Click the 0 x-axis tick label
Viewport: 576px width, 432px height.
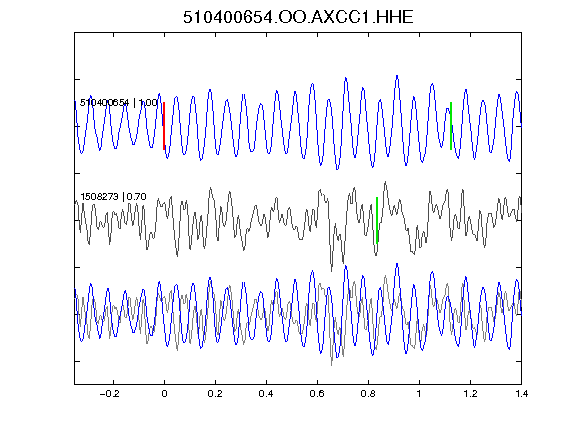(164, 394)
